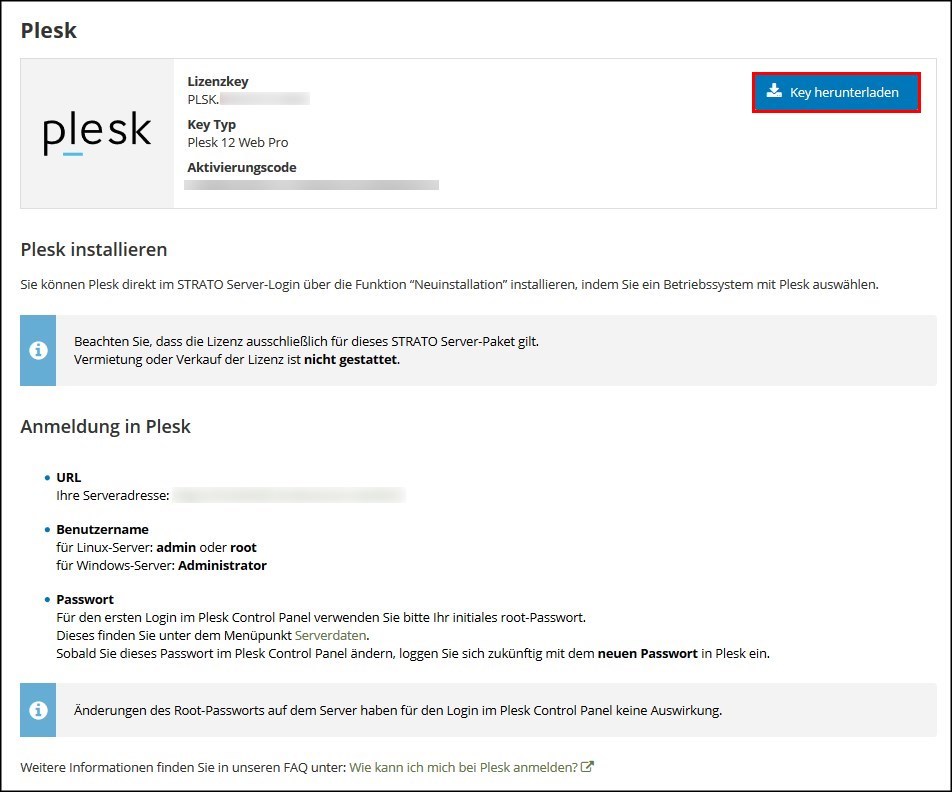The height and width of the screenshot is (792, 952).
Task: Click the blurred Aktivierungscode value
Action: pyautogui.click(x=312, y=185)
